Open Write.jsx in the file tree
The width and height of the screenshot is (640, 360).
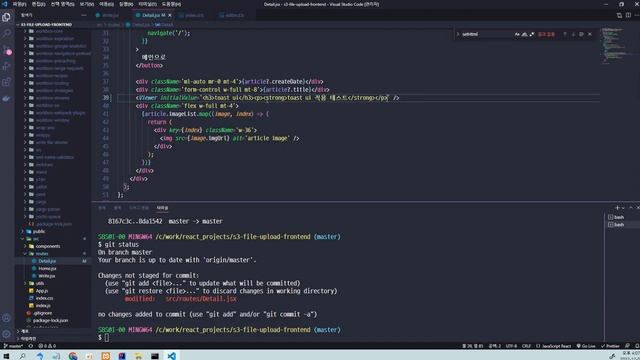point(47,276)
